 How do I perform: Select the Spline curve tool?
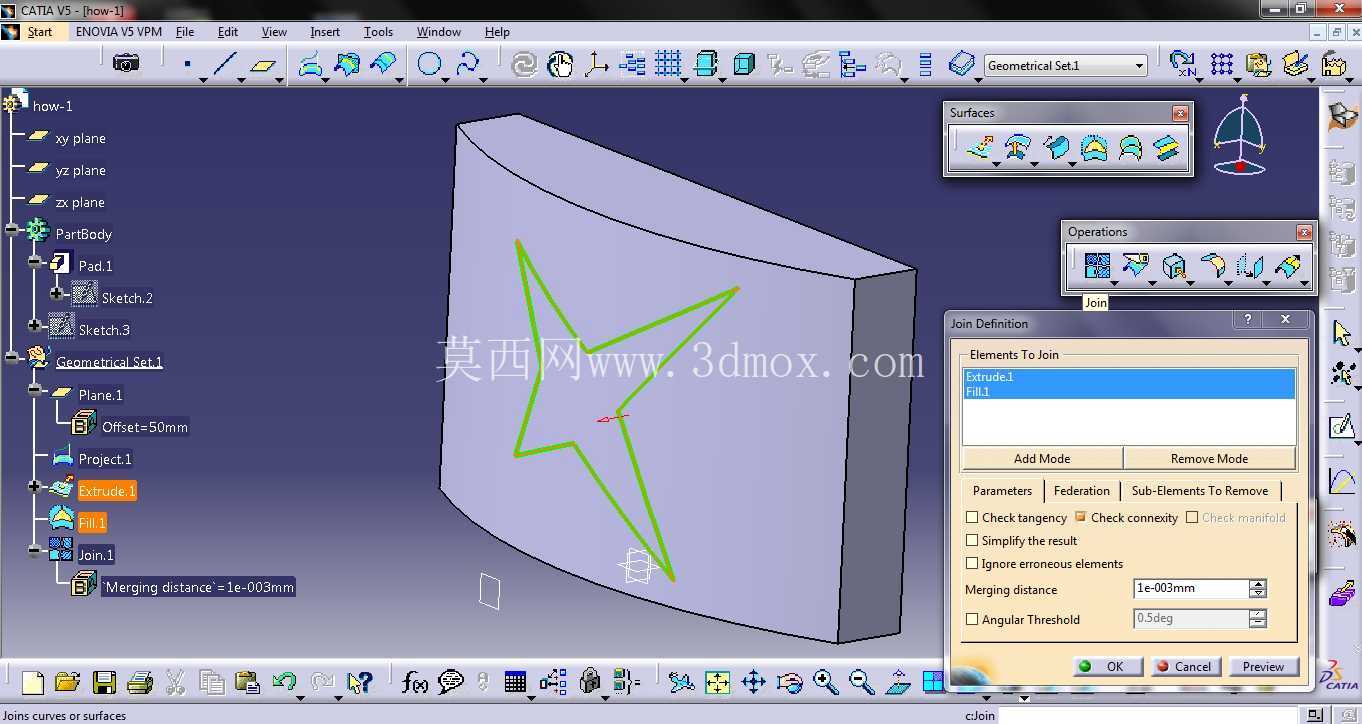(x=468, y=65)
